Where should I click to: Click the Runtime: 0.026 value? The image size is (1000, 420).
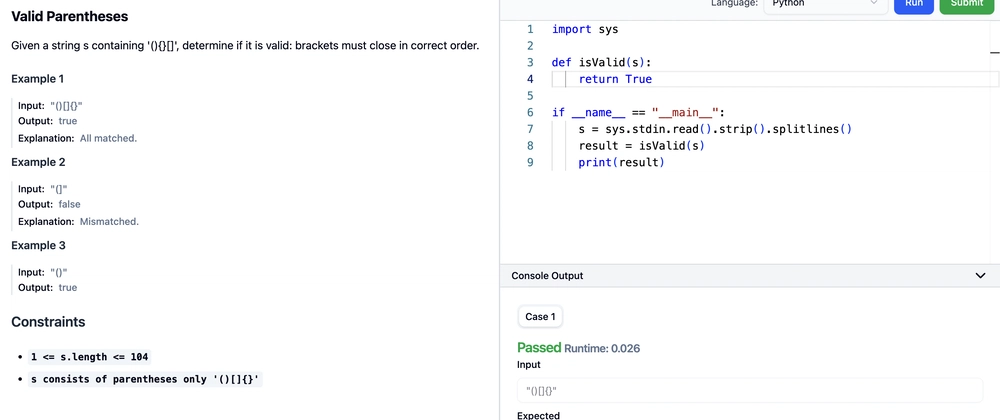(x=602, y=349)
